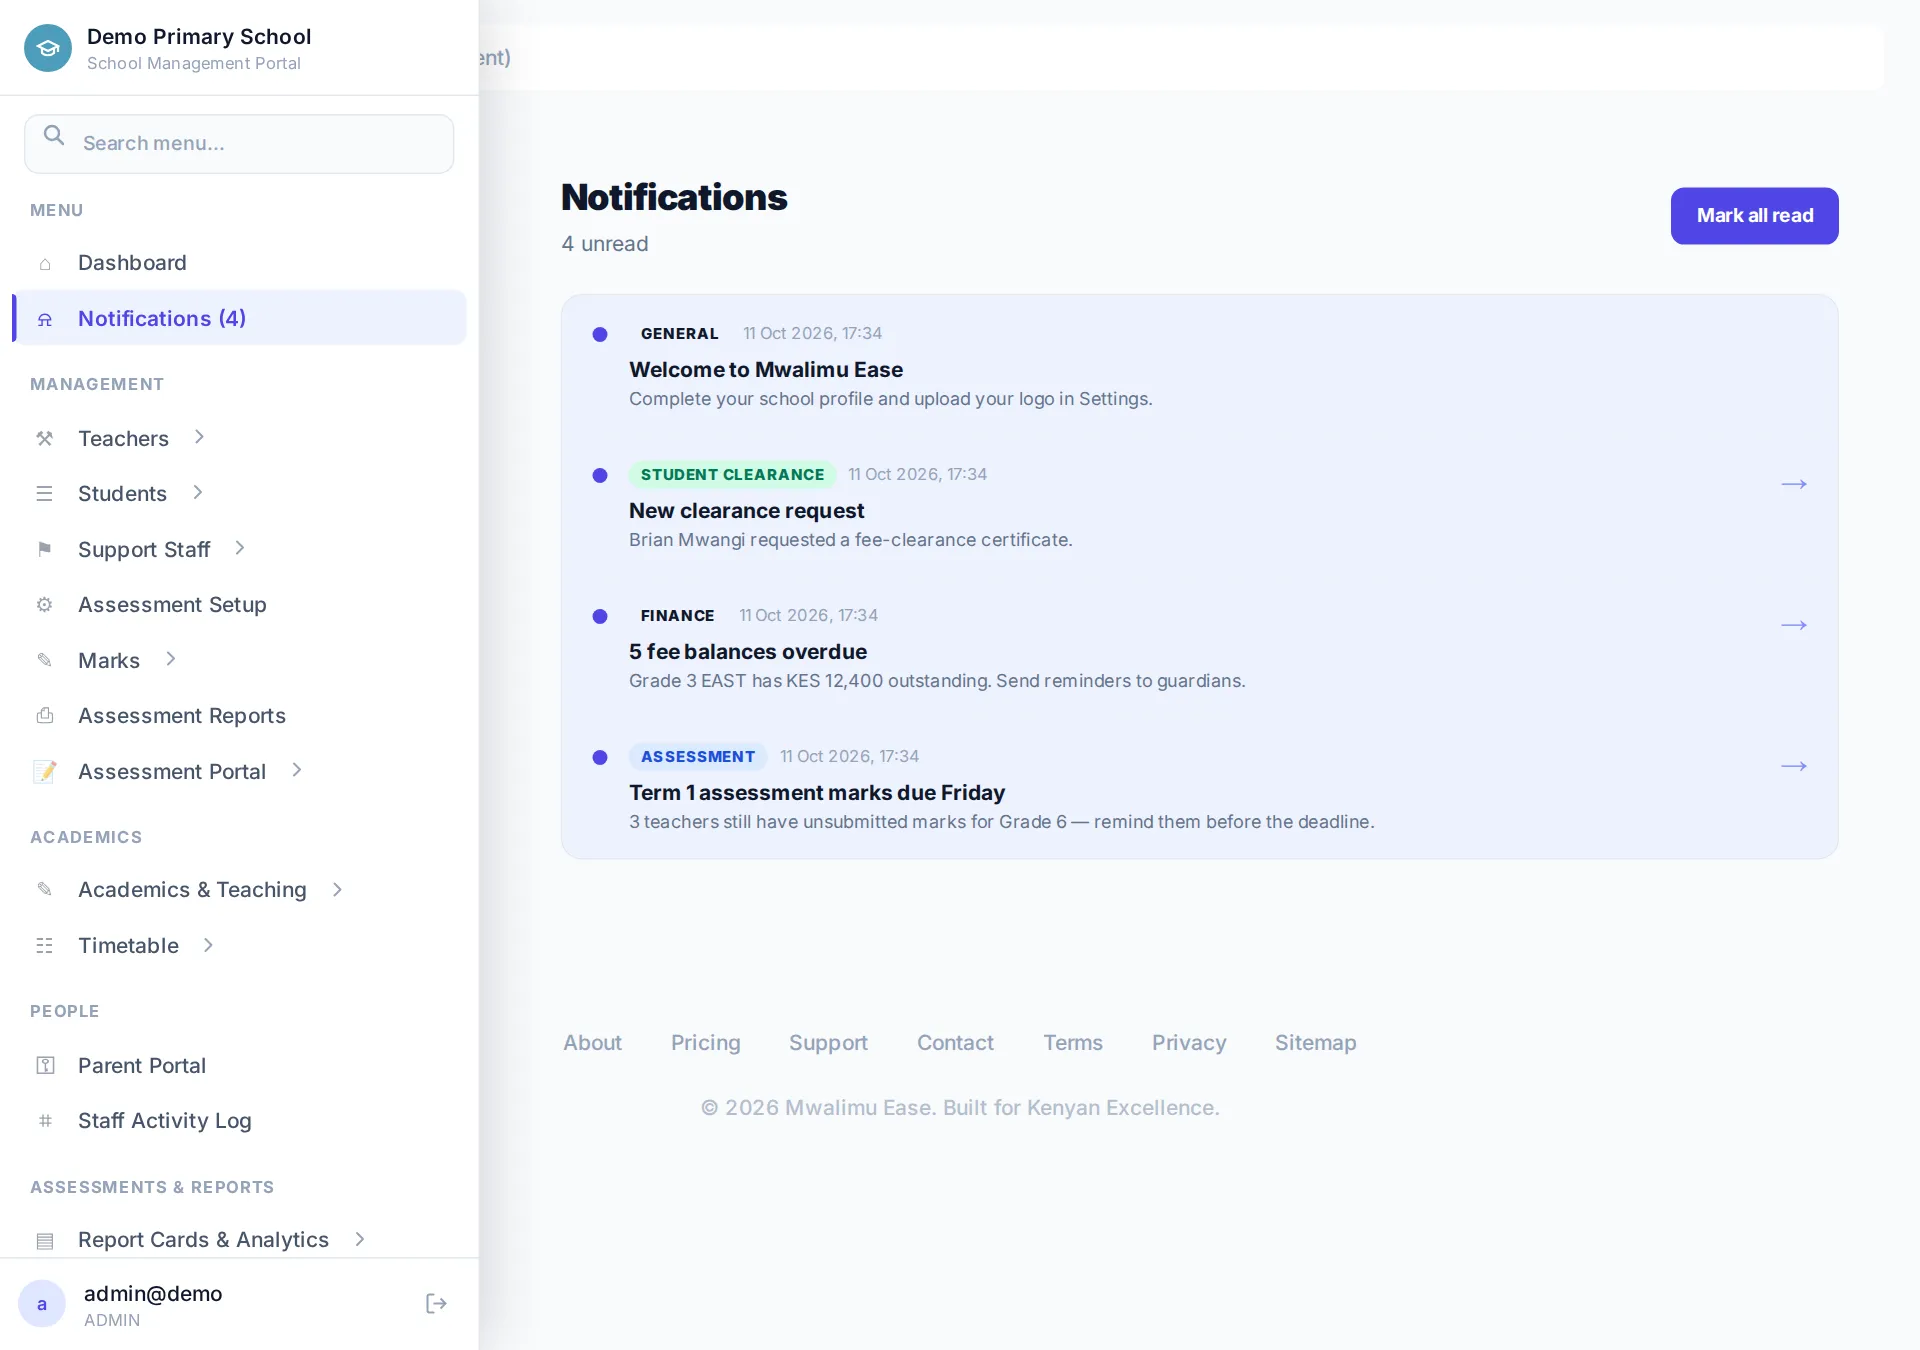This screenshot has height=1350, width=1920.
Task: Expand the Timetable submenu chevron
Action: [209, 945]
